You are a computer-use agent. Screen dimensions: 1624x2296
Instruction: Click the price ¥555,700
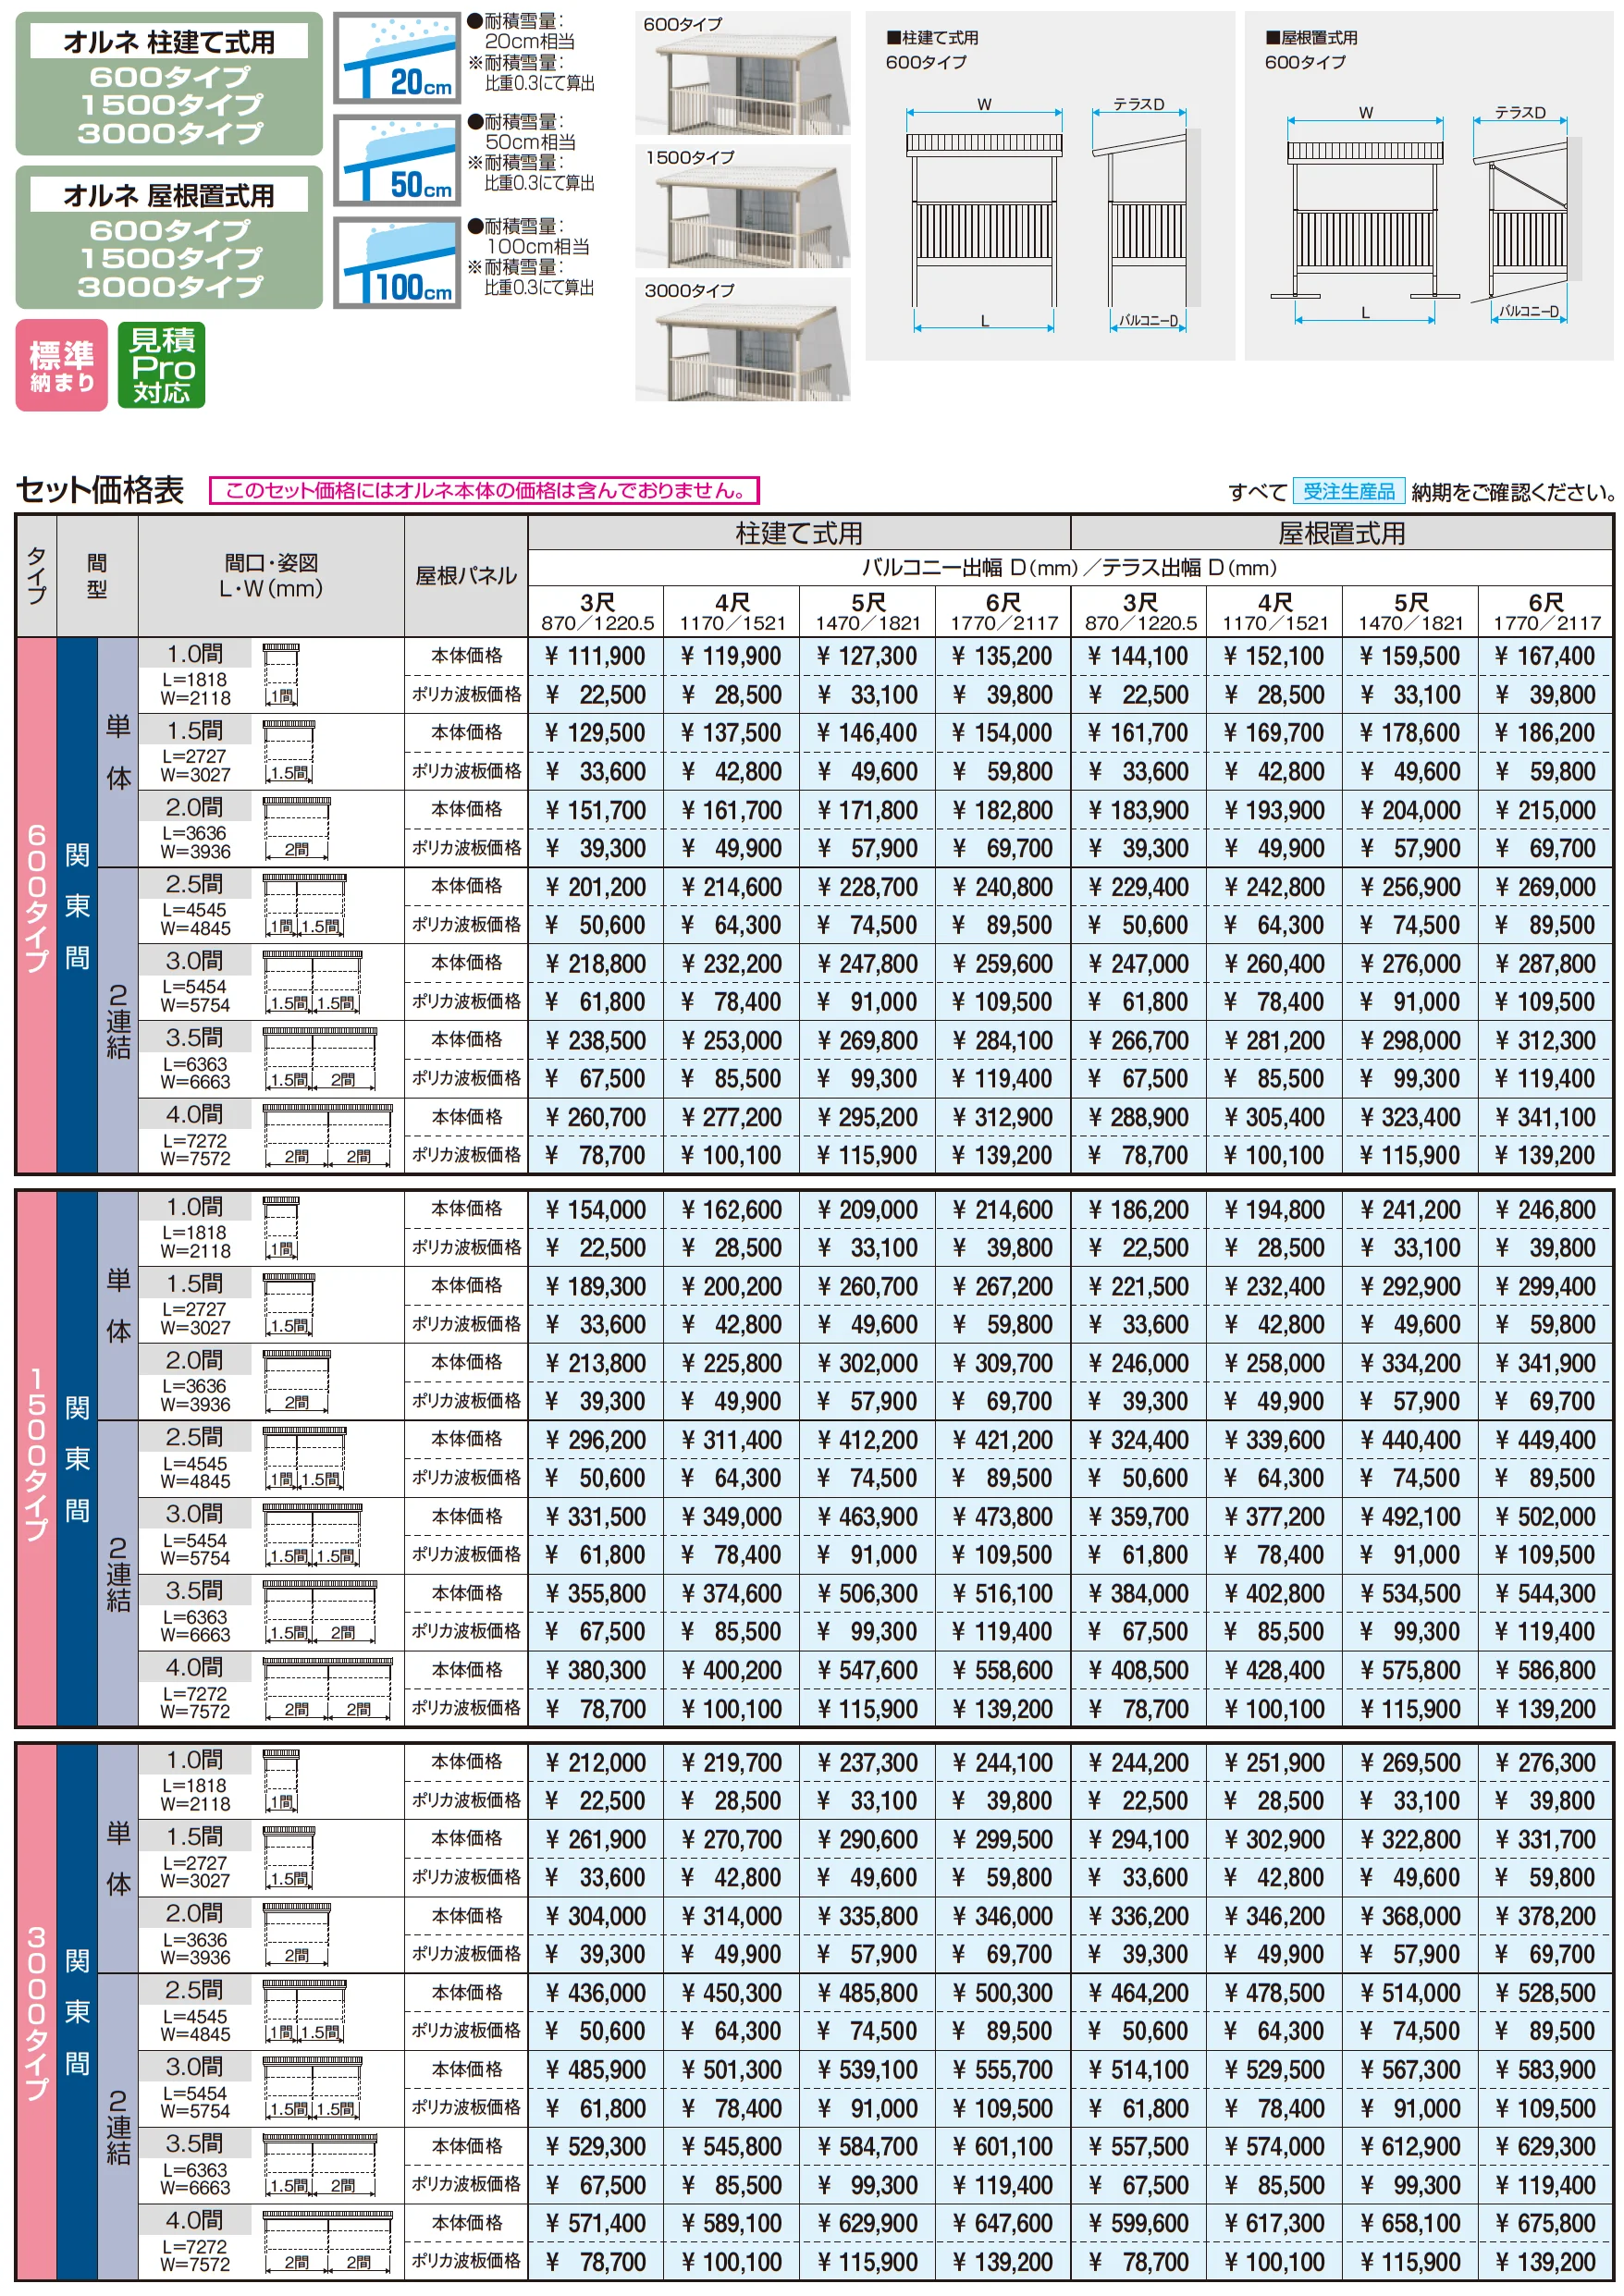(x=1002, y=2070)
